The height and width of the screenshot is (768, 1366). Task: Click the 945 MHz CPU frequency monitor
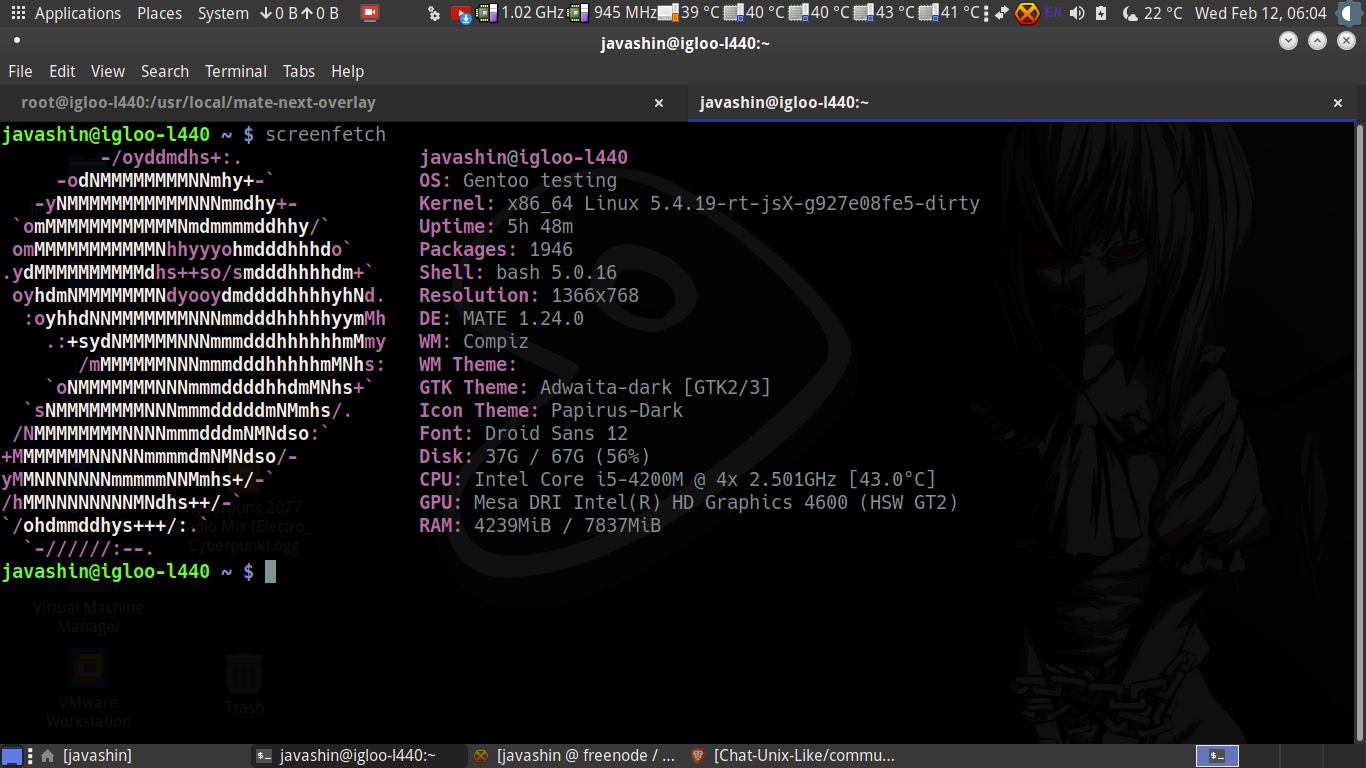(x=611, y=13)
